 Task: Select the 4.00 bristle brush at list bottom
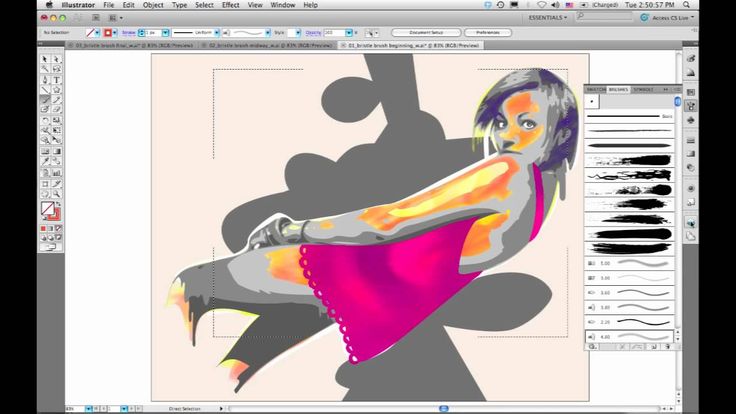pos(629,337)
